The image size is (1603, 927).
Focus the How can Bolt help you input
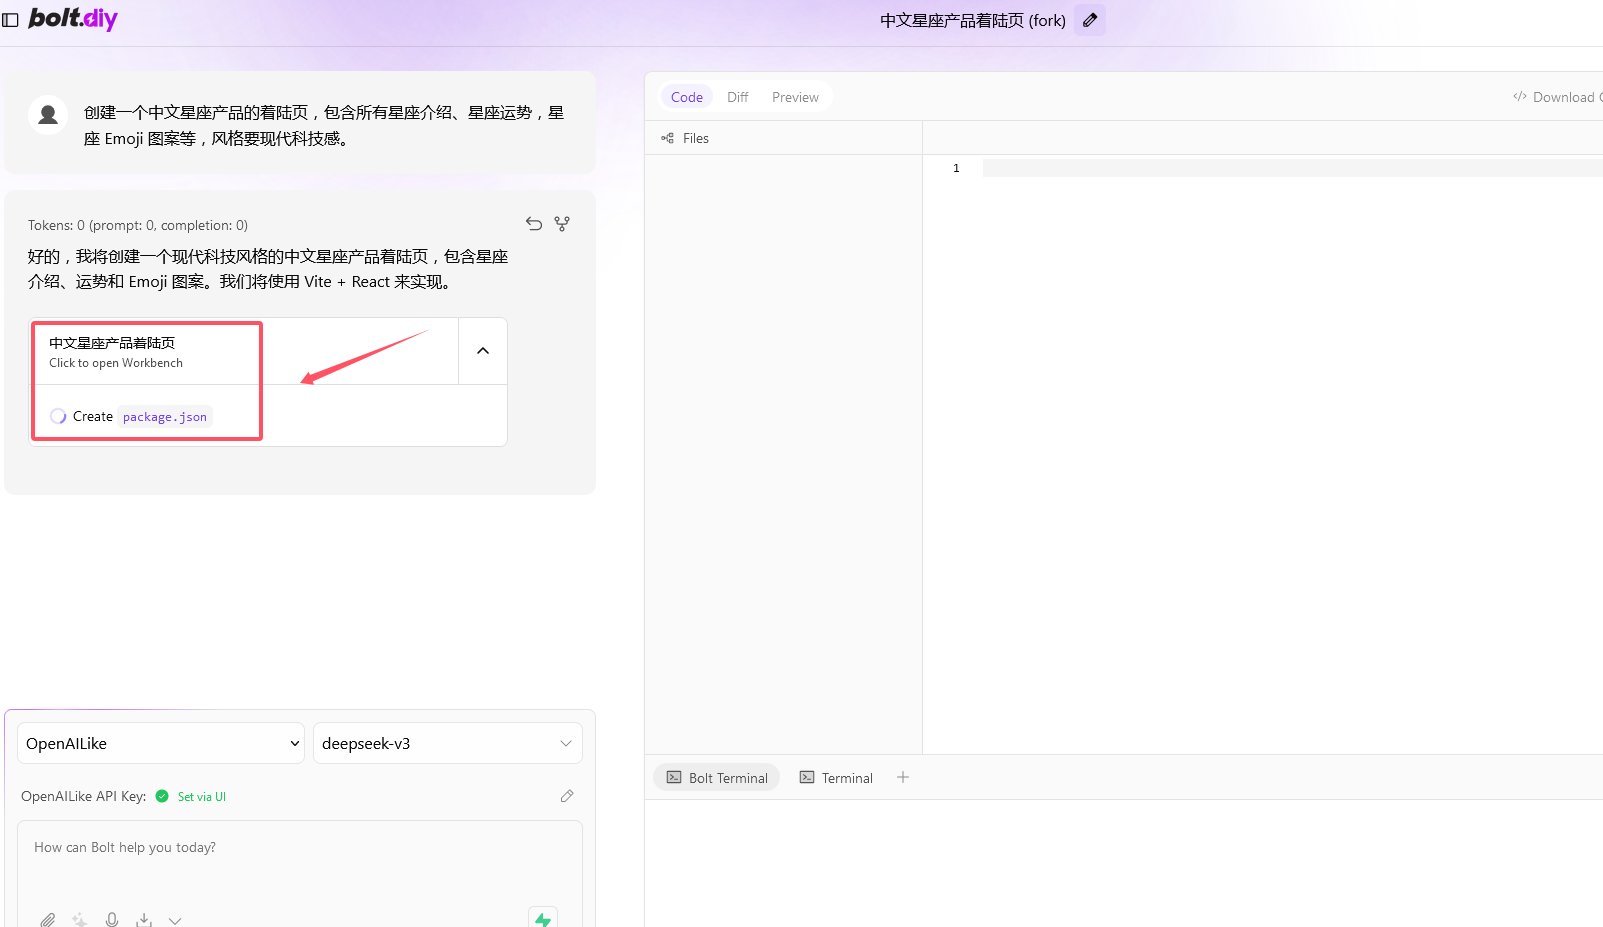(x=300, y=862)
